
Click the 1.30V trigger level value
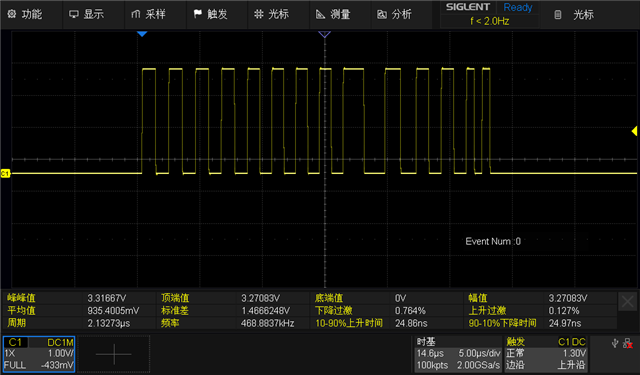tap(574, 353)
